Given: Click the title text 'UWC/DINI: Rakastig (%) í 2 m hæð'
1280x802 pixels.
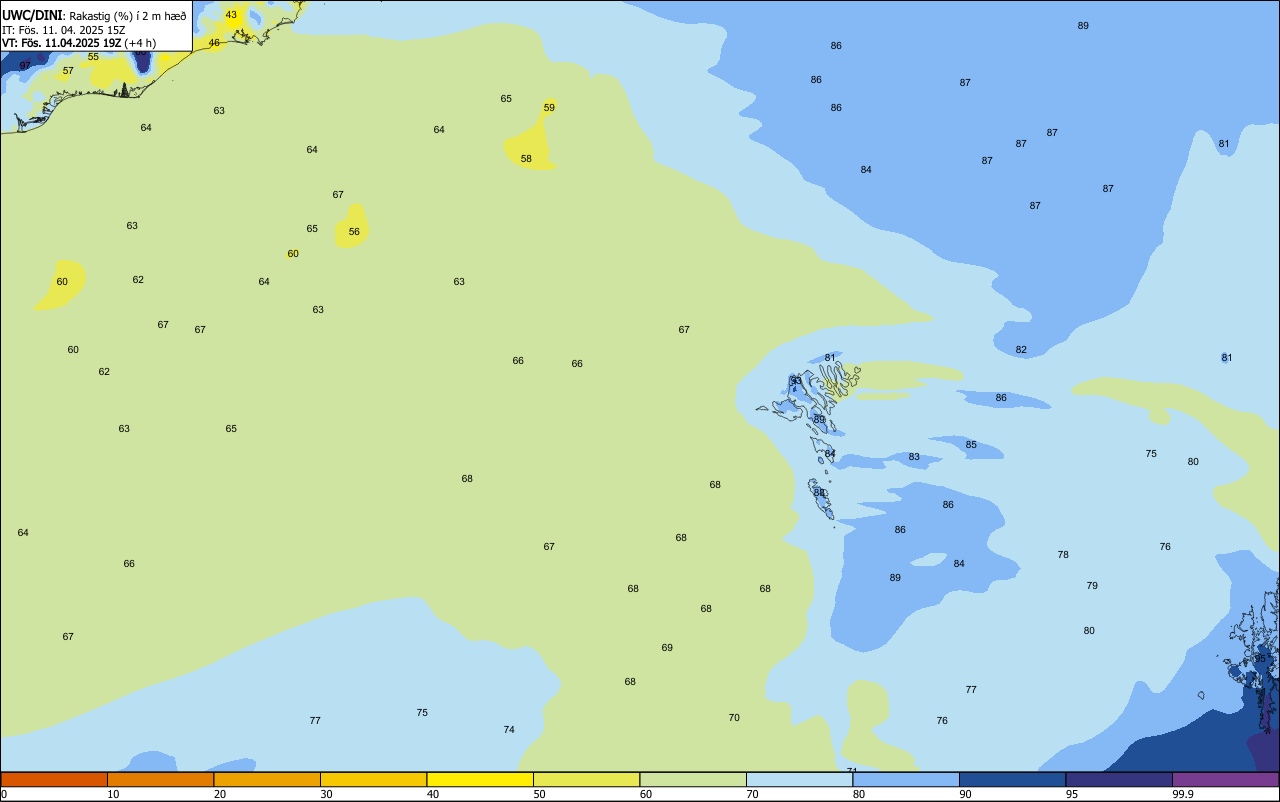Looking at the screenshot, I should pos(94,15).
